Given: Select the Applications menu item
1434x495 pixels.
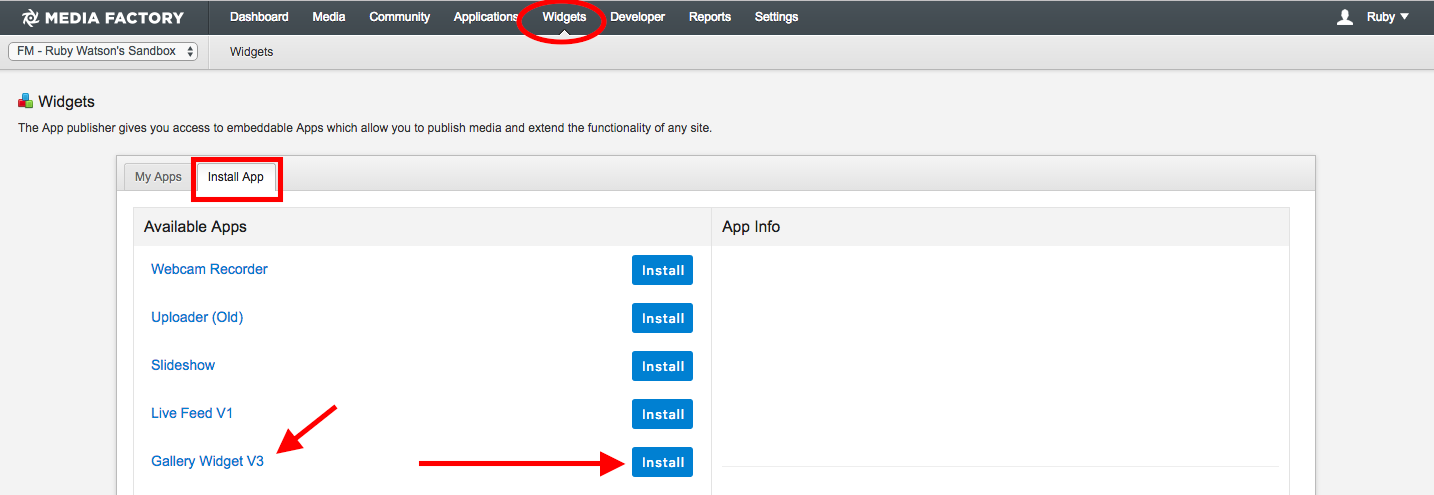Looking at the screenshot, I should [x=486, y=17].
